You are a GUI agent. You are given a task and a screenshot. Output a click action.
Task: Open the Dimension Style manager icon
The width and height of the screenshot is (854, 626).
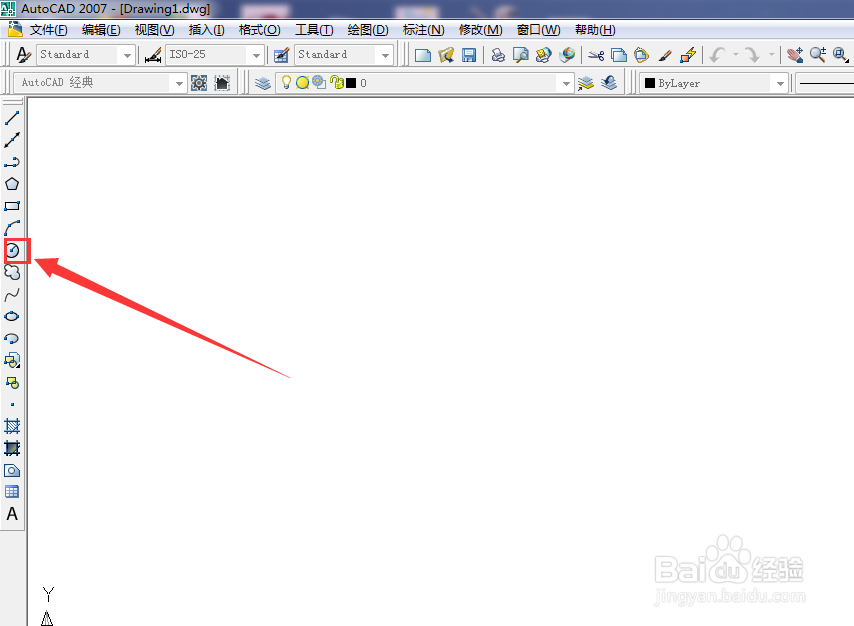coord(152,54)
